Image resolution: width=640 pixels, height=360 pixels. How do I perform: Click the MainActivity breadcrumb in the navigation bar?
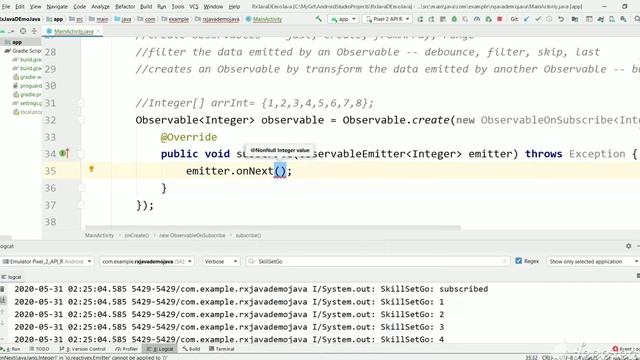[x=264, y=19]
